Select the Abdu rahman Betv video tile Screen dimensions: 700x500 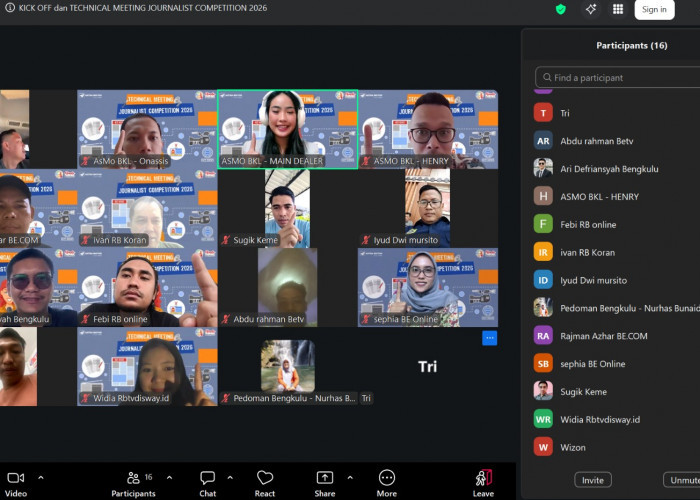tap(288, 288)
